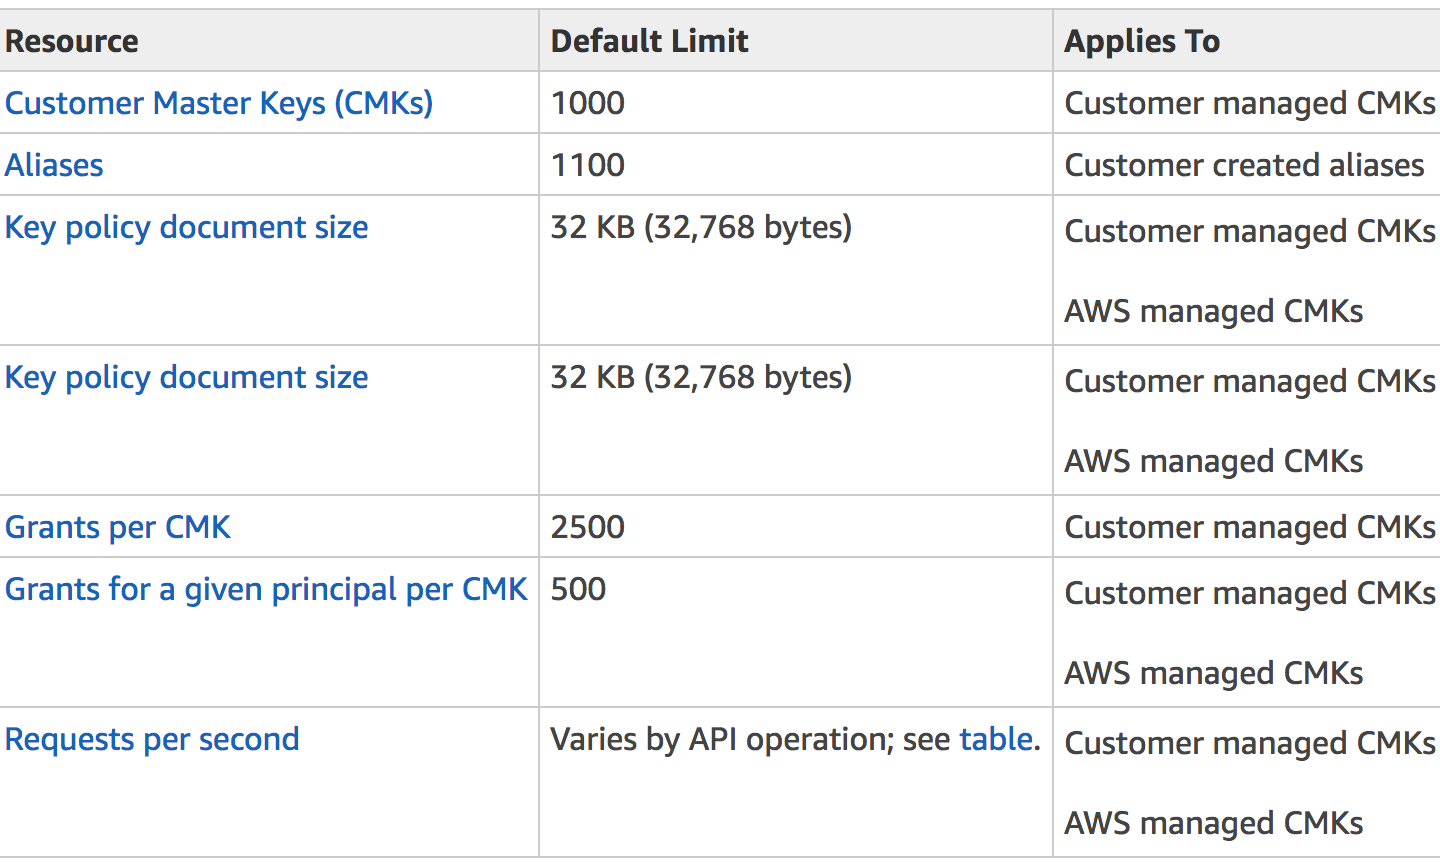Open Grants for a given principal per CMK
The width and height of the screenshot is (1440, 862).
(x=266, y=590)
